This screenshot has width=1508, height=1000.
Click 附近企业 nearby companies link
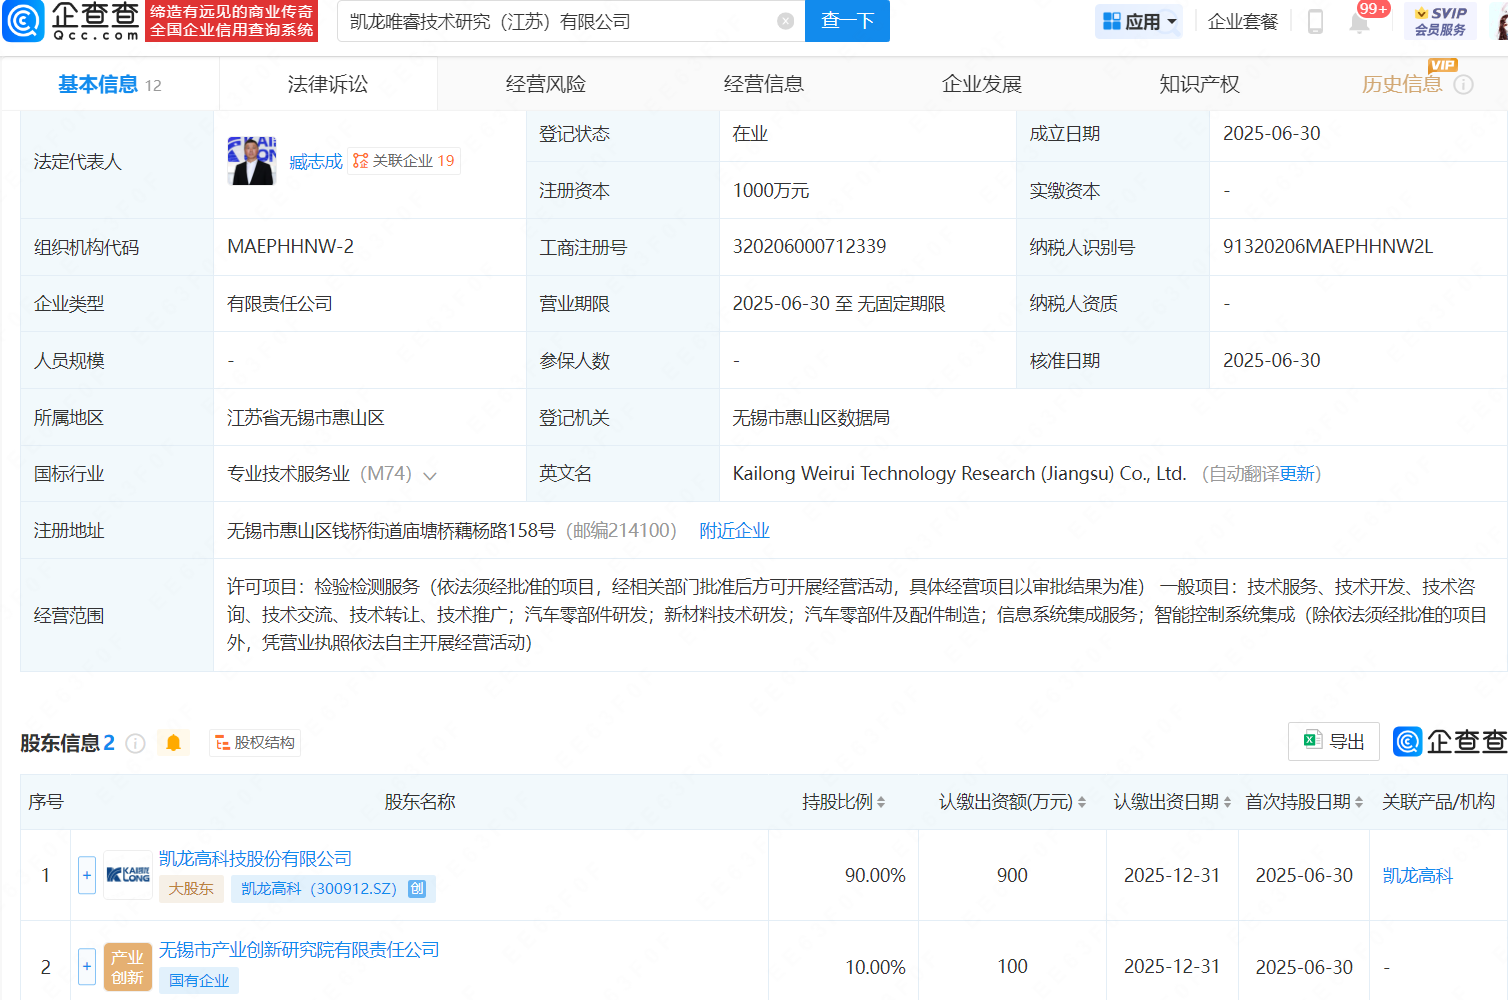(734, 531)
